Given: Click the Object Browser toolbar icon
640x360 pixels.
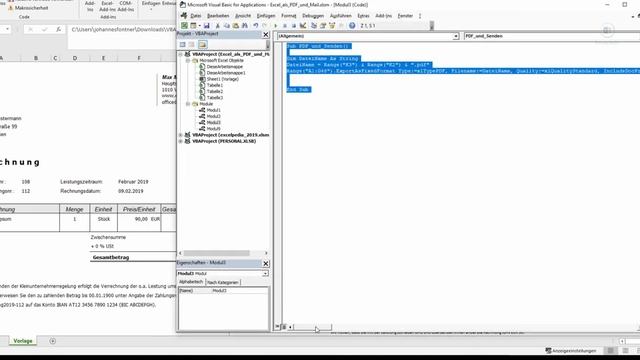Looking at the screenshot, I should tap(332, 26).
